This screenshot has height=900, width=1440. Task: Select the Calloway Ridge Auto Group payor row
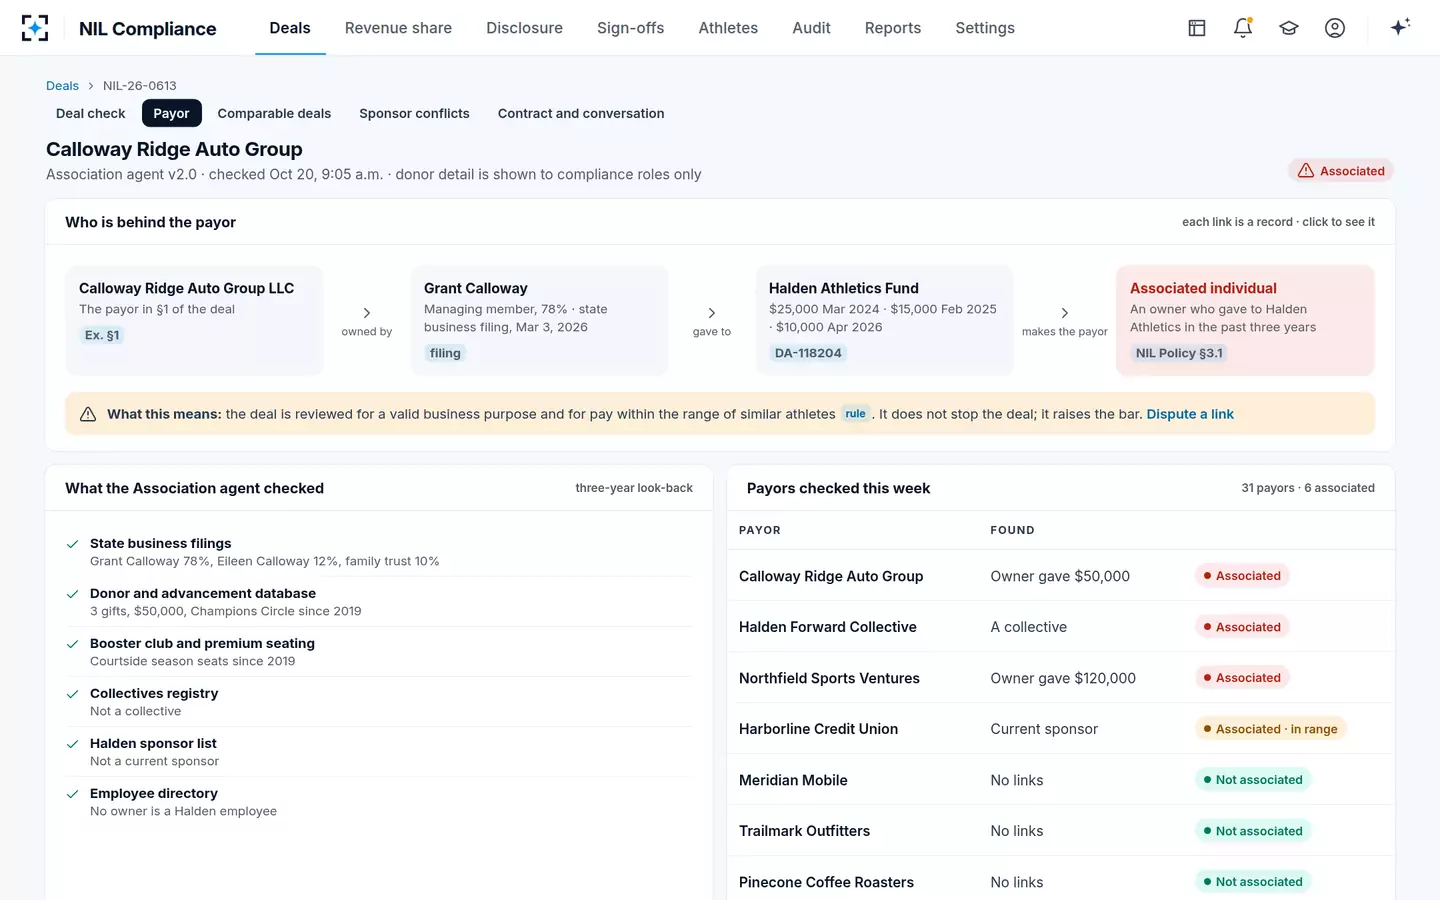(1061, 576)
